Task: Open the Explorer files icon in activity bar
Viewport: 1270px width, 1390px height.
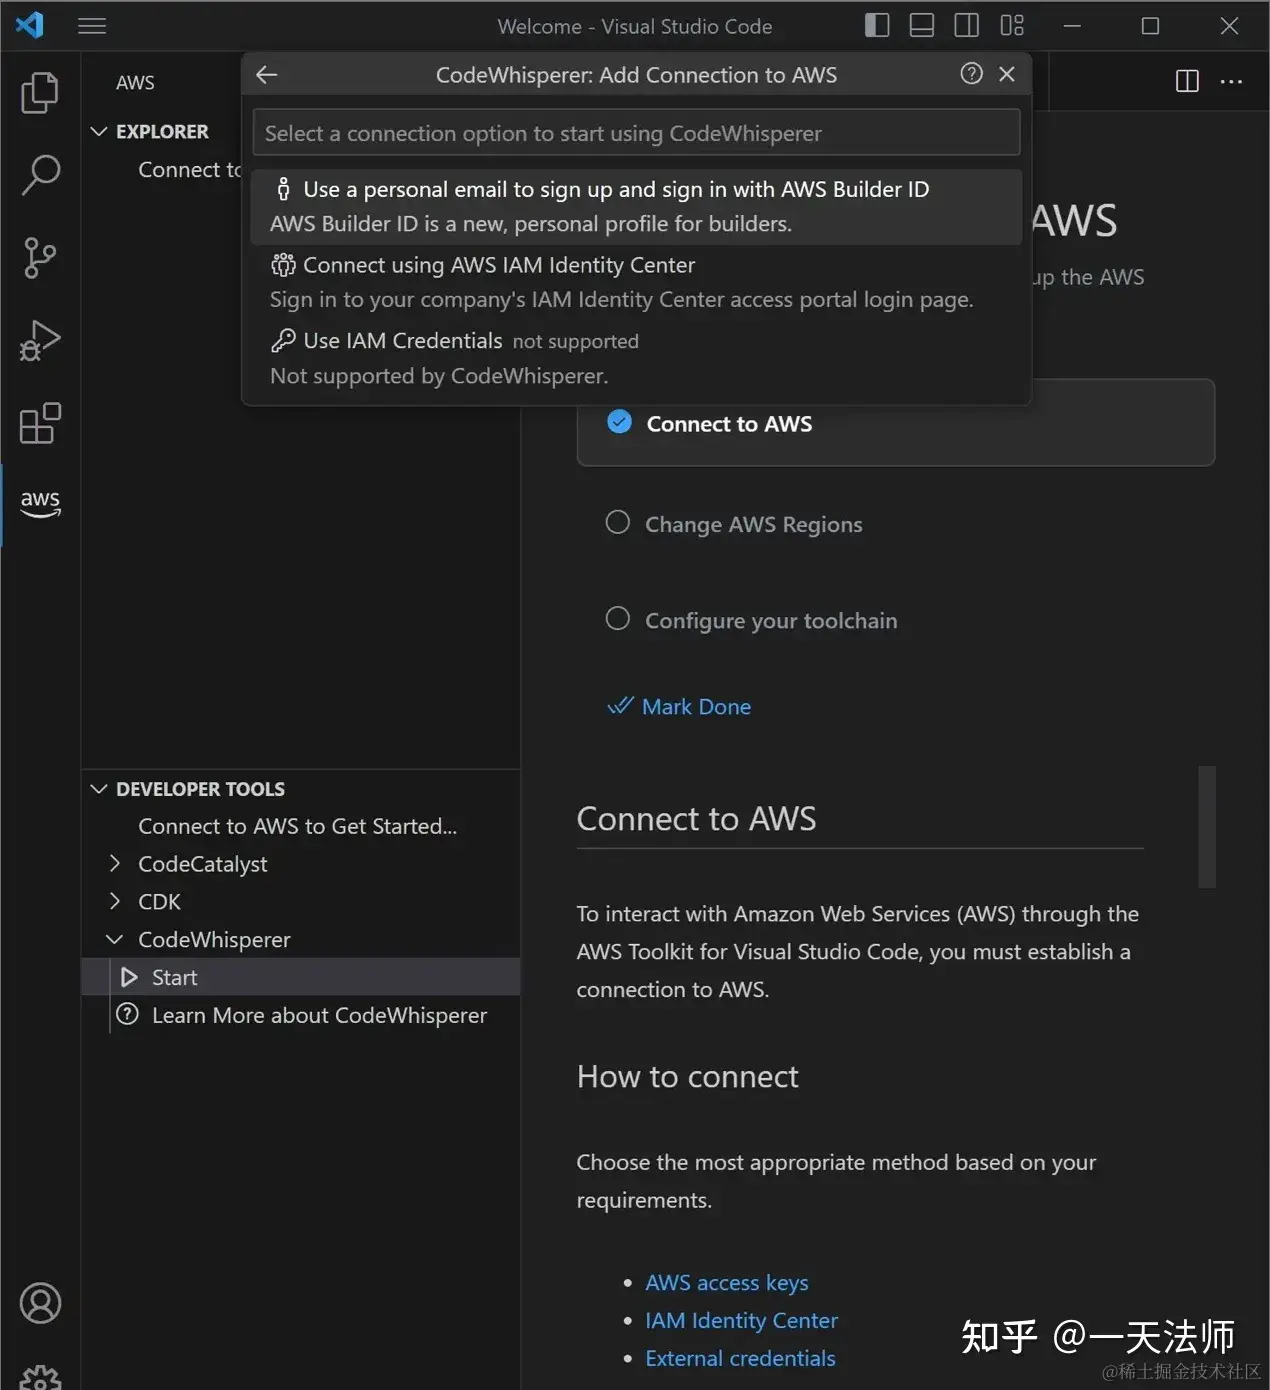Action: [40, 92]
